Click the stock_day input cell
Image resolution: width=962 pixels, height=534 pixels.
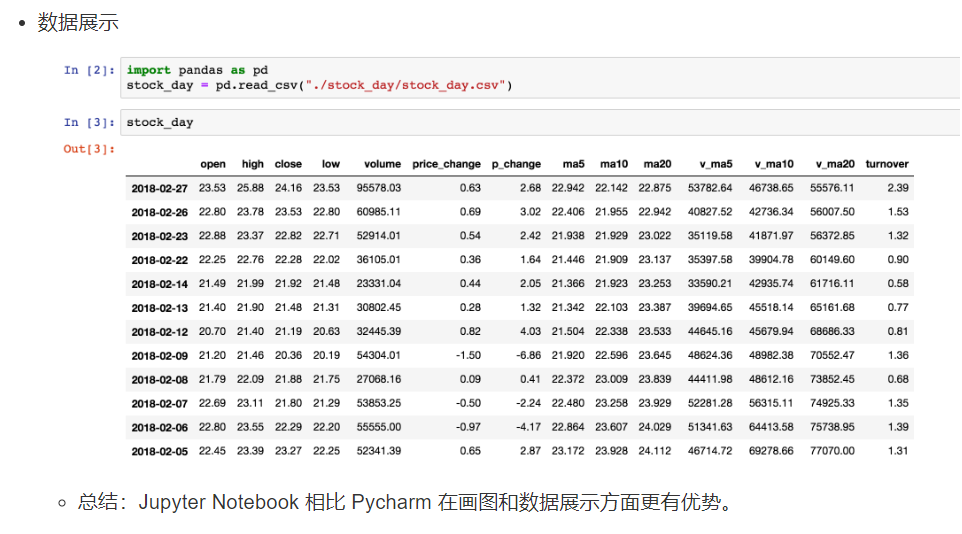tap(541, 123)
